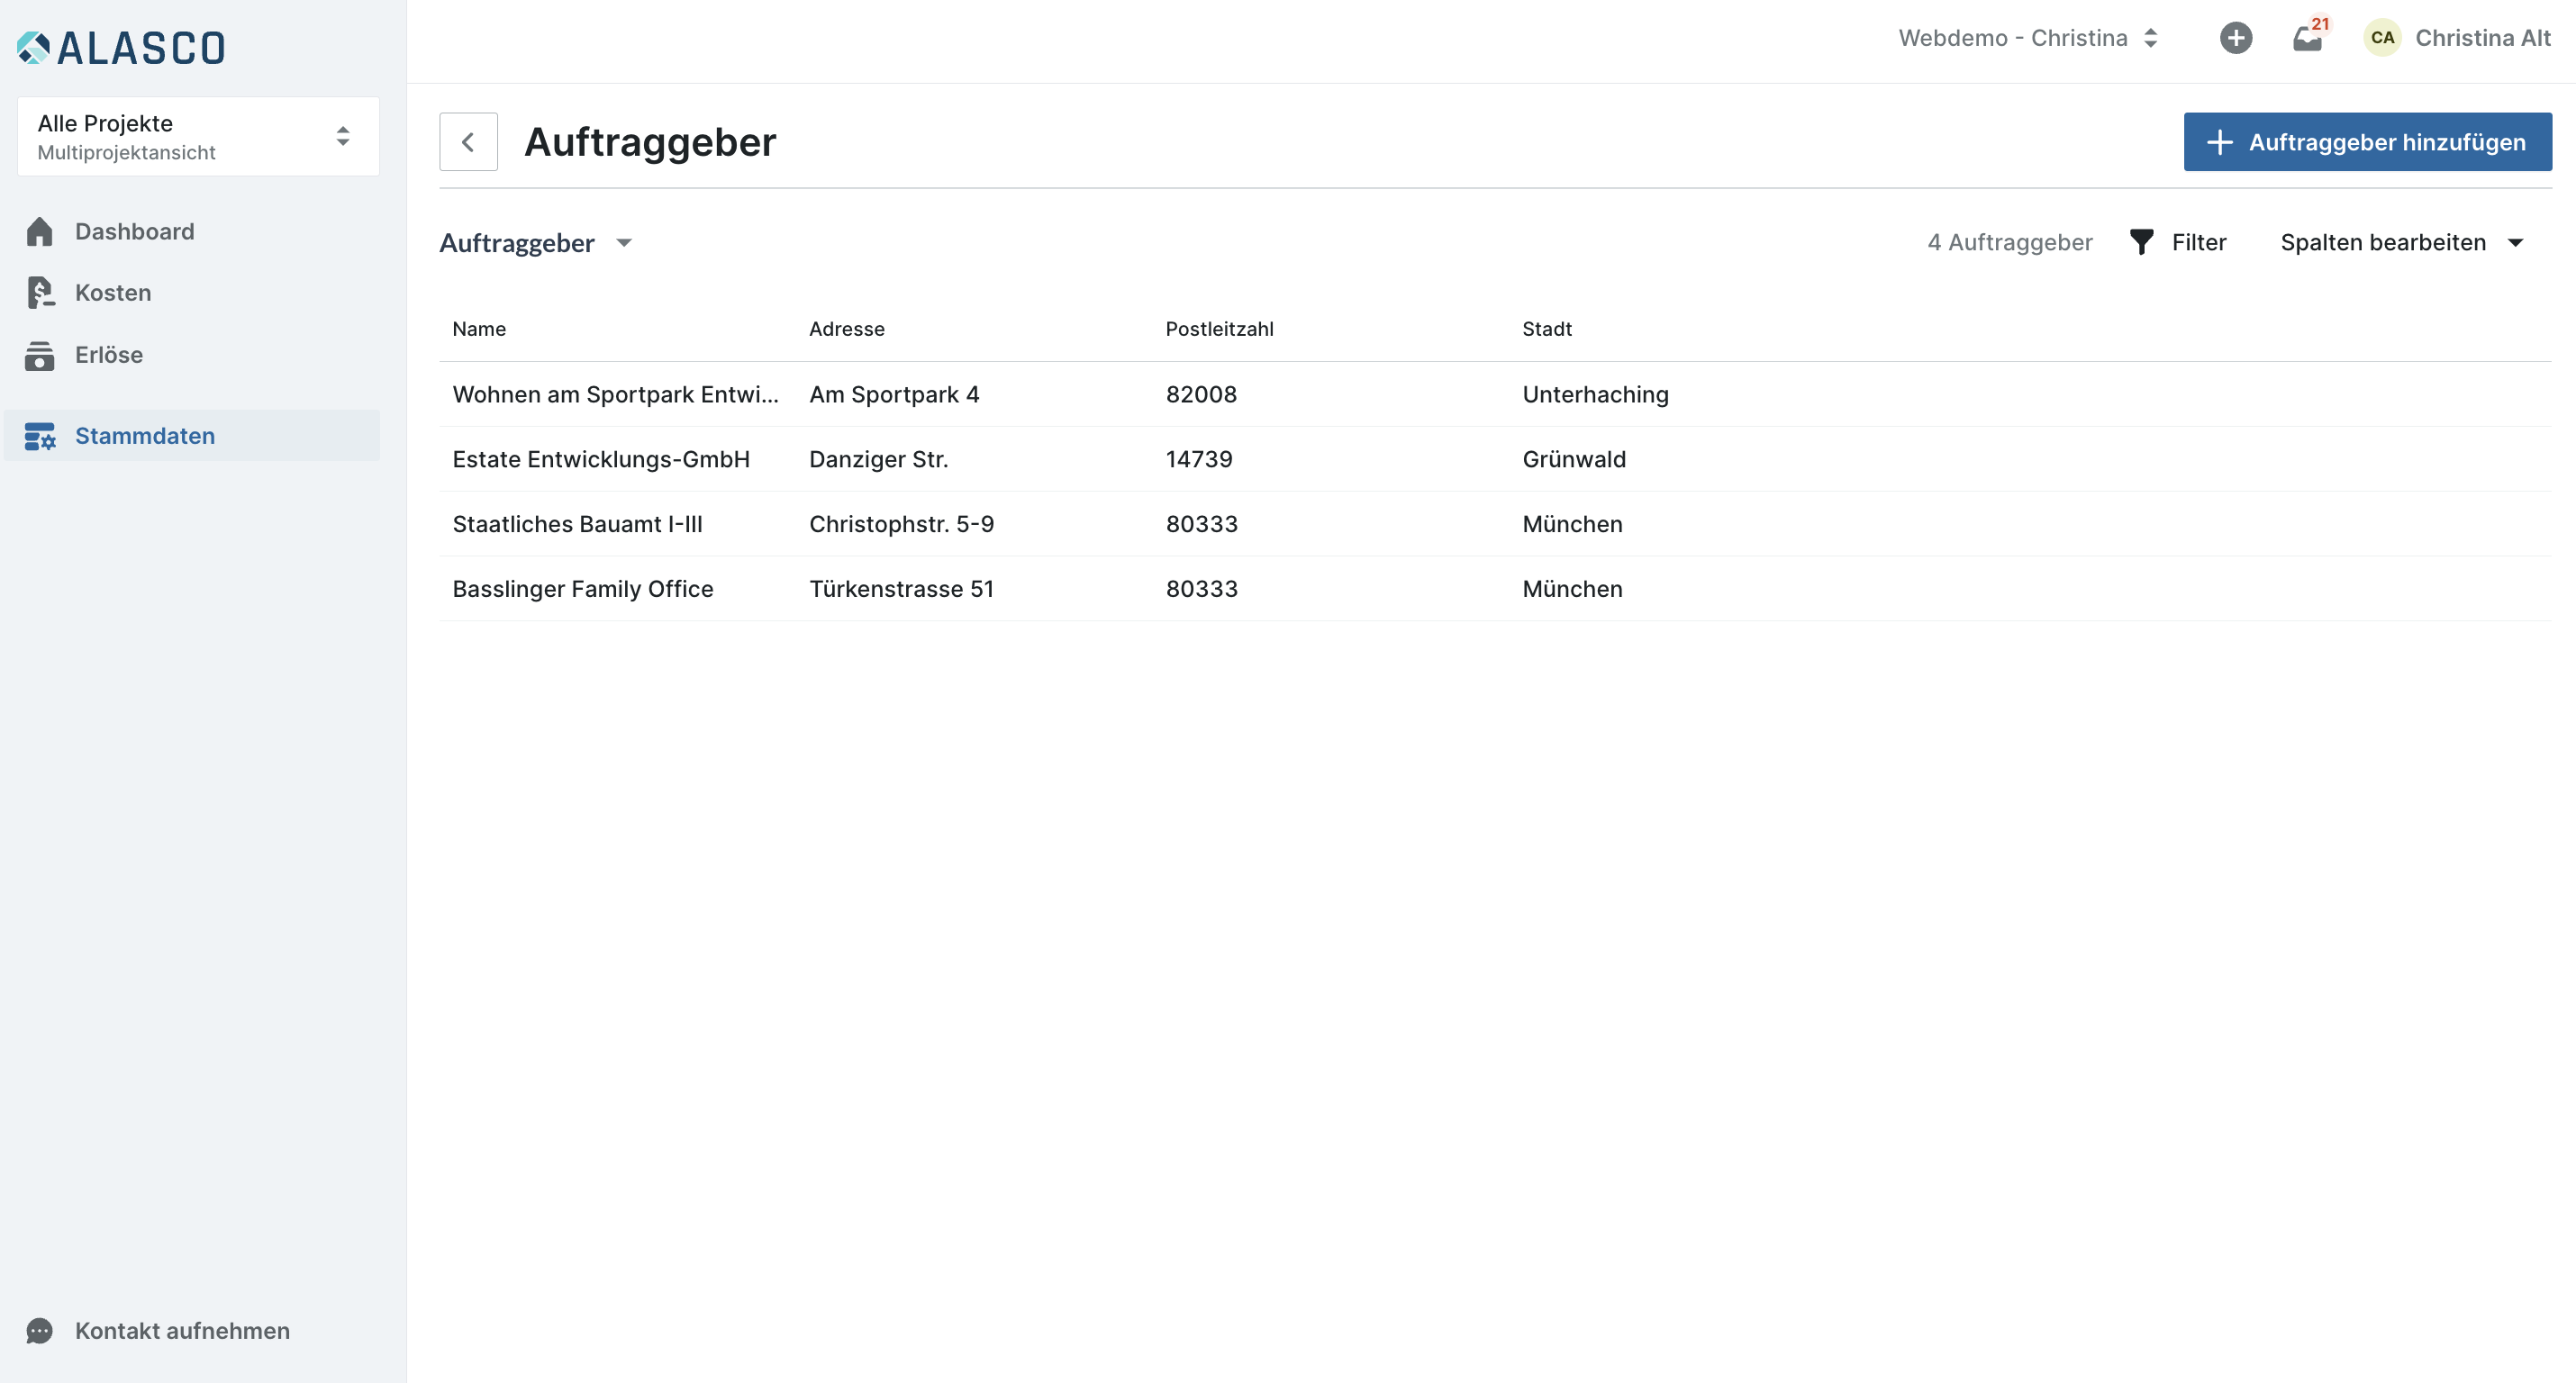Click address Türkenstrasse 51
This screenshot has height=1383, width=2576.
[901, 589]
